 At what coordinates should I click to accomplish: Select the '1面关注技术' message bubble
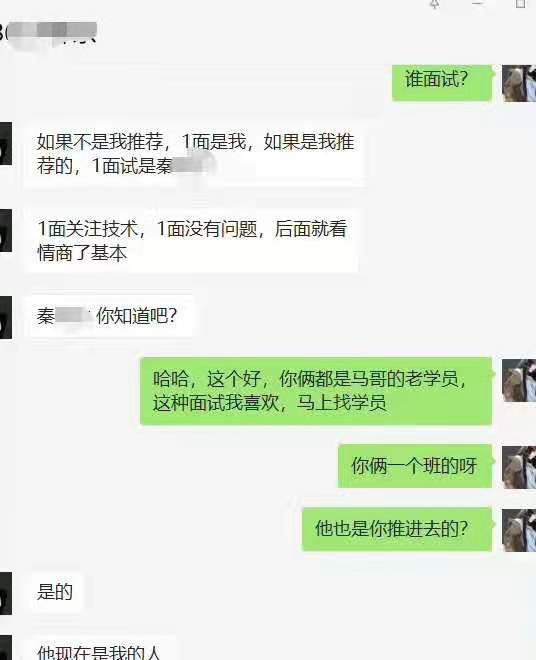tap(193, 241)
